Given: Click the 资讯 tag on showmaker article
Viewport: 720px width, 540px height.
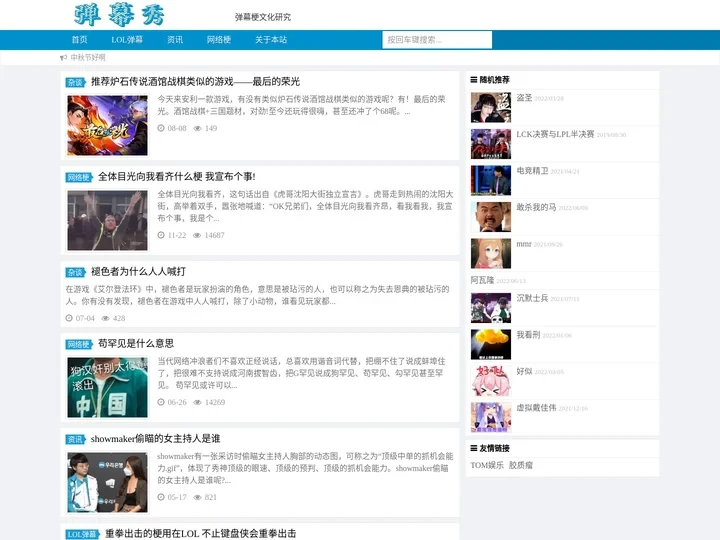Looking at the screenshot, I should (75, 439).
